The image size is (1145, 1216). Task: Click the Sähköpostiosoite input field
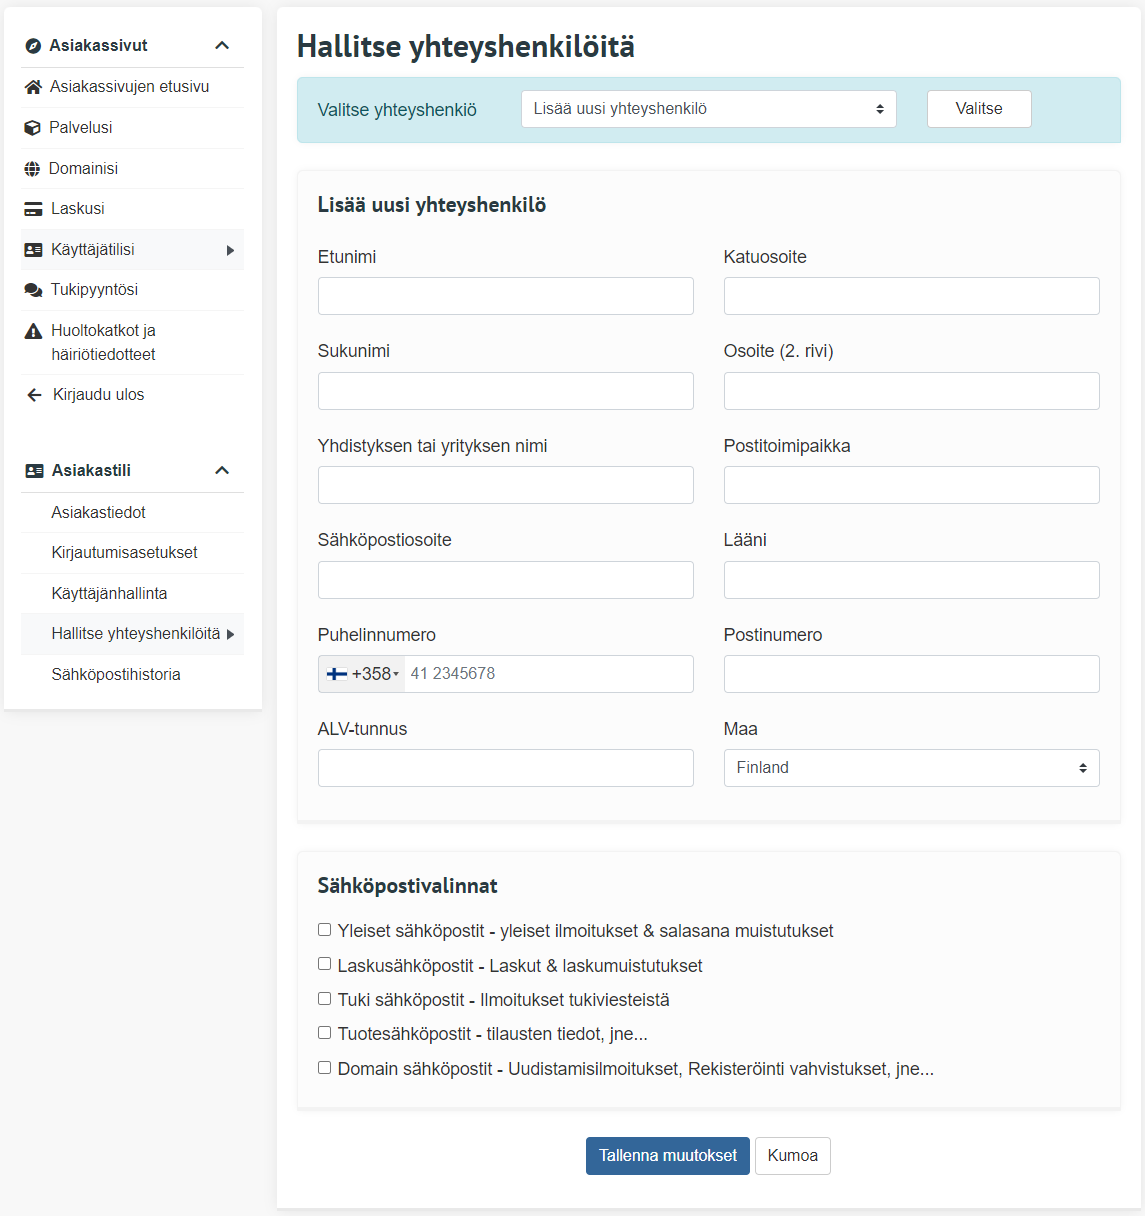pyautogui.click(x=505, y=580)
